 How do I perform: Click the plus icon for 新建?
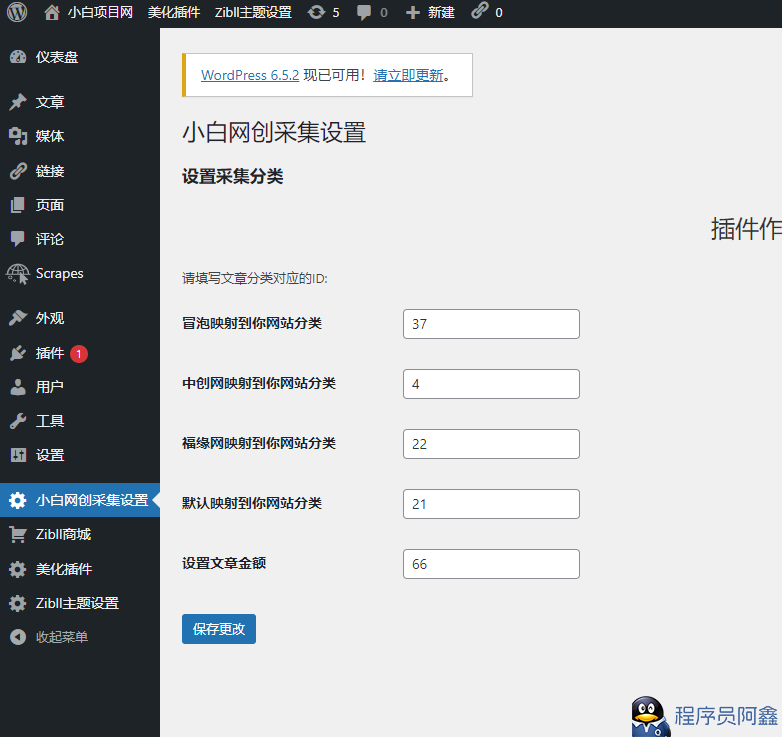point(412,12)
